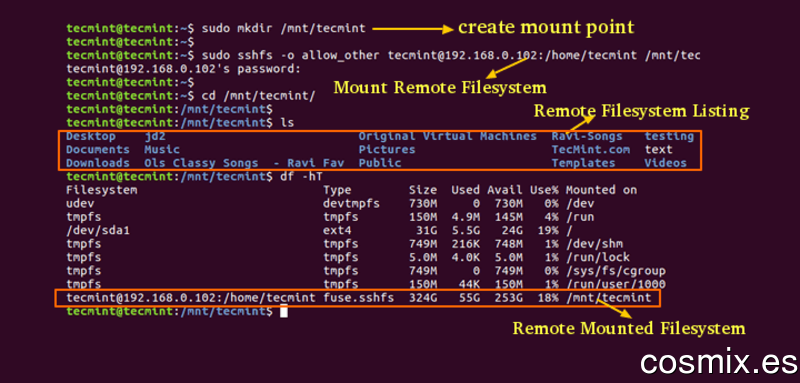This screenshot has width=800, height=383.
Task: Click the 'Filesystem' column header
Action: point(102,190)
